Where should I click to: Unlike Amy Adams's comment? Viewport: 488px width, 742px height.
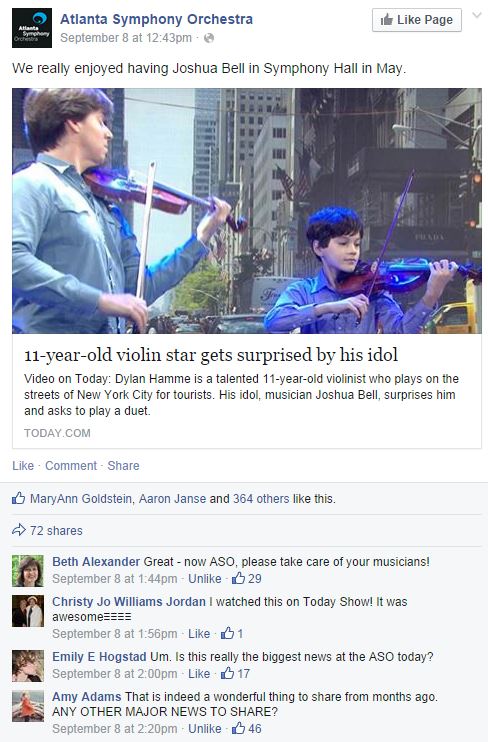[204, 729]
